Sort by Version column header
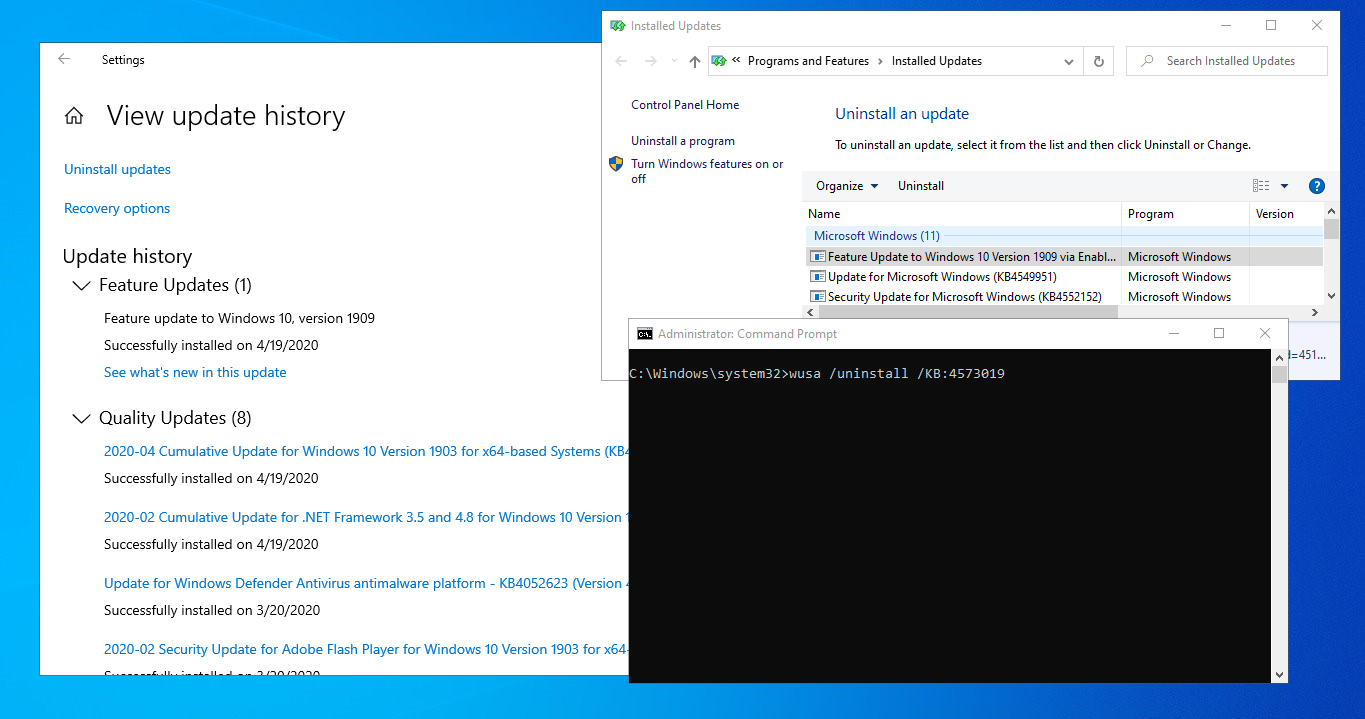The image size is (1365, 719). (1286, 214)
